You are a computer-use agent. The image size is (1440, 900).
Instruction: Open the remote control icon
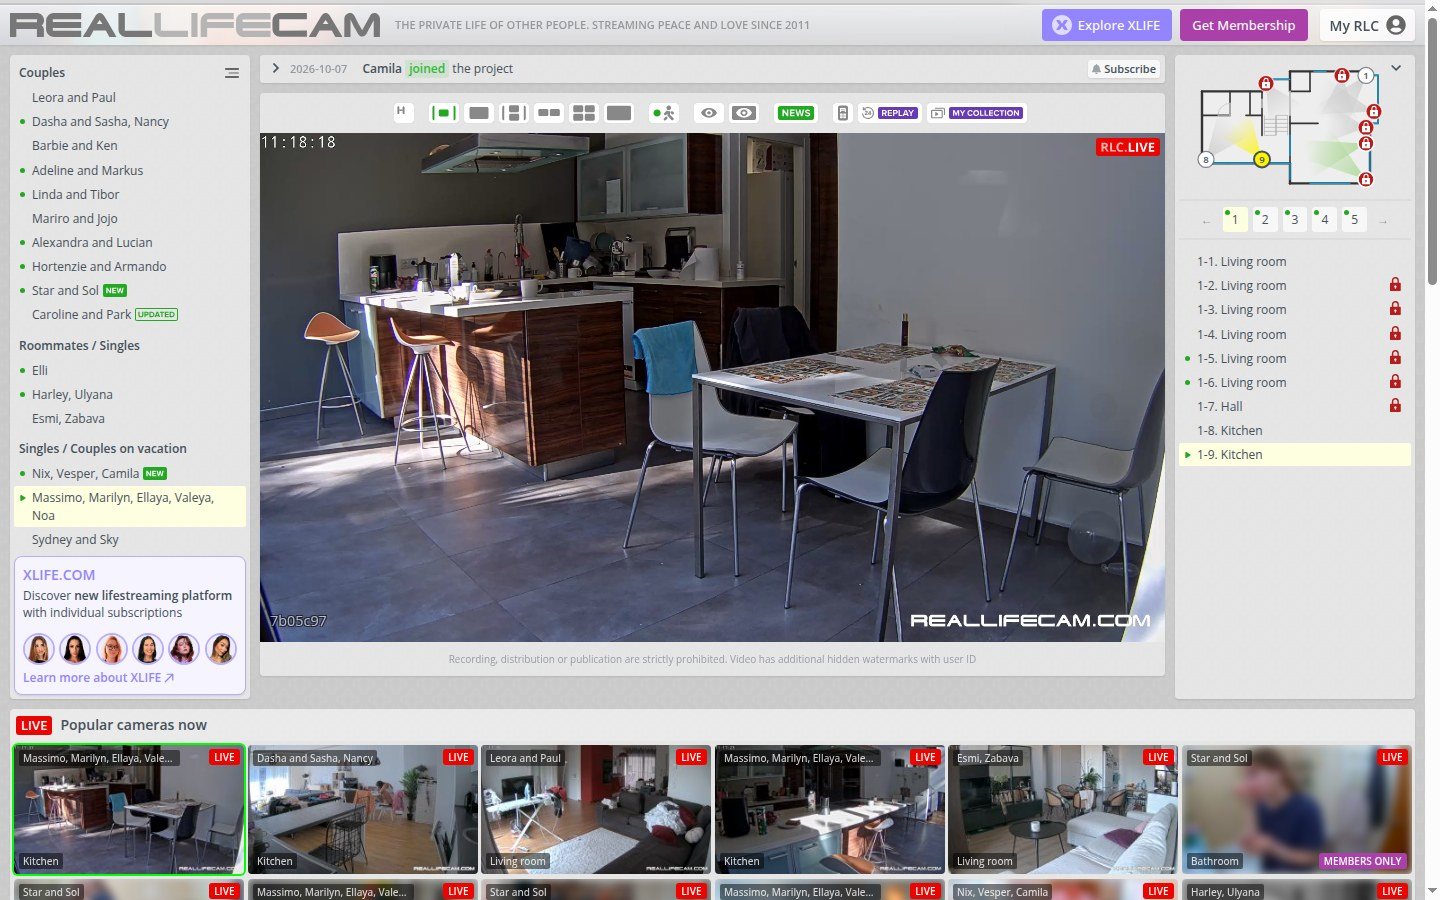843,113
